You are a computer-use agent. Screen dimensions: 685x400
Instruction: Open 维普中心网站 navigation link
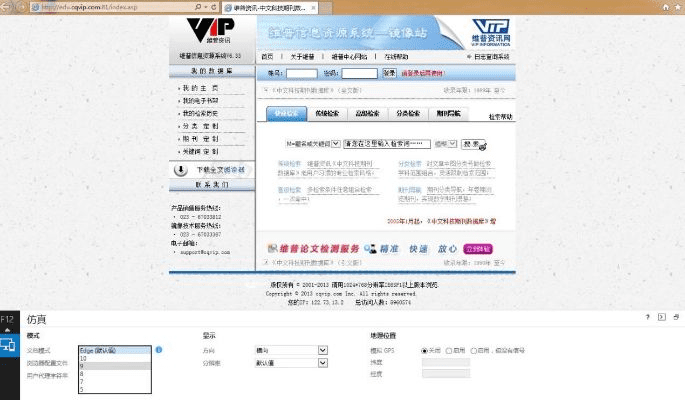point(349,57)
